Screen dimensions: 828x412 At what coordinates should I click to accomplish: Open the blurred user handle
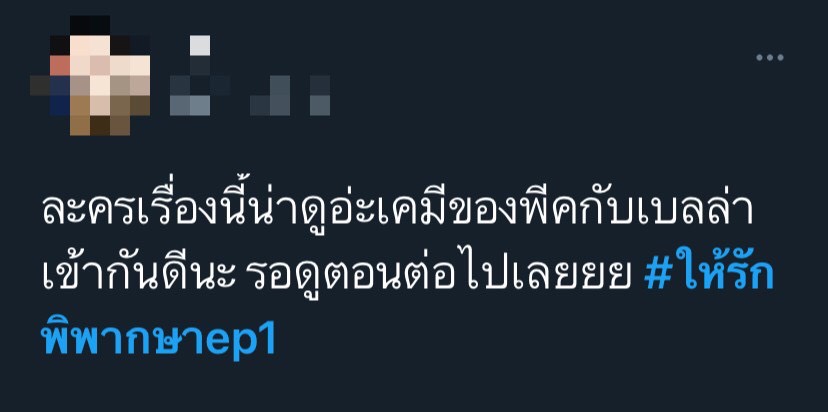pos(250,95)
